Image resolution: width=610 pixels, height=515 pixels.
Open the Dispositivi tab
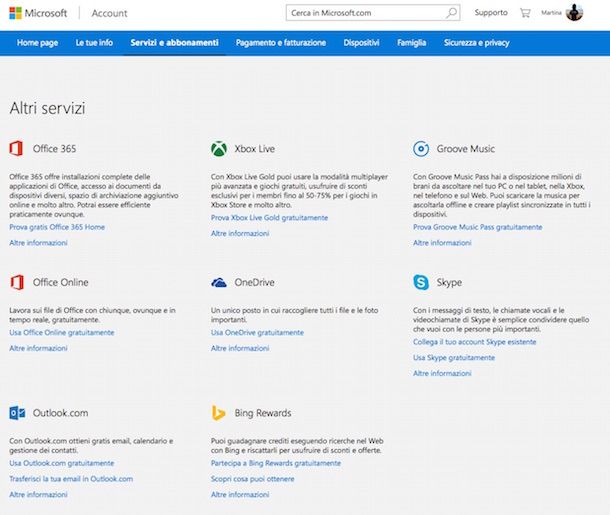[361, 43]
